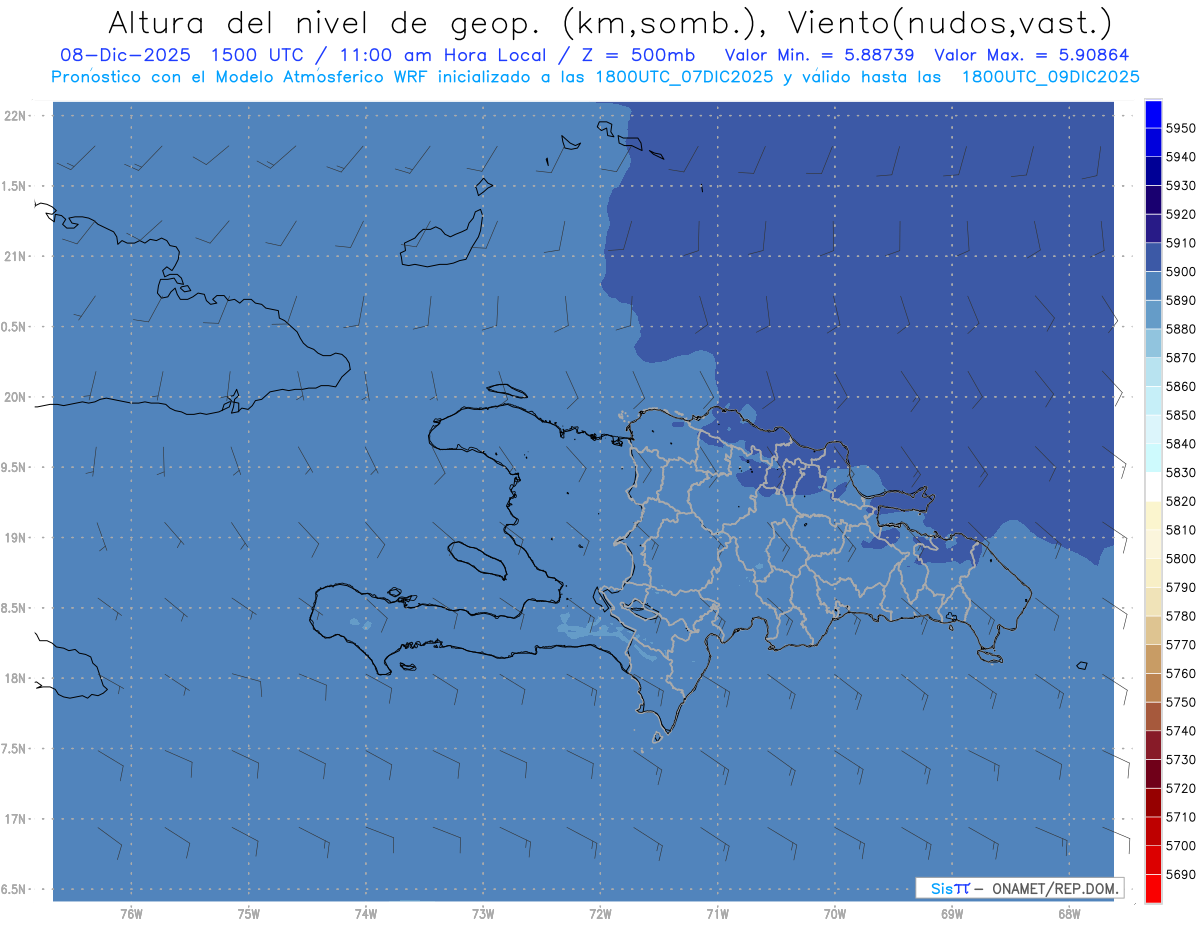Click the 5860 colorbar value
Viewport: 1200px width, 927px height.
[x=1180, y=386]
